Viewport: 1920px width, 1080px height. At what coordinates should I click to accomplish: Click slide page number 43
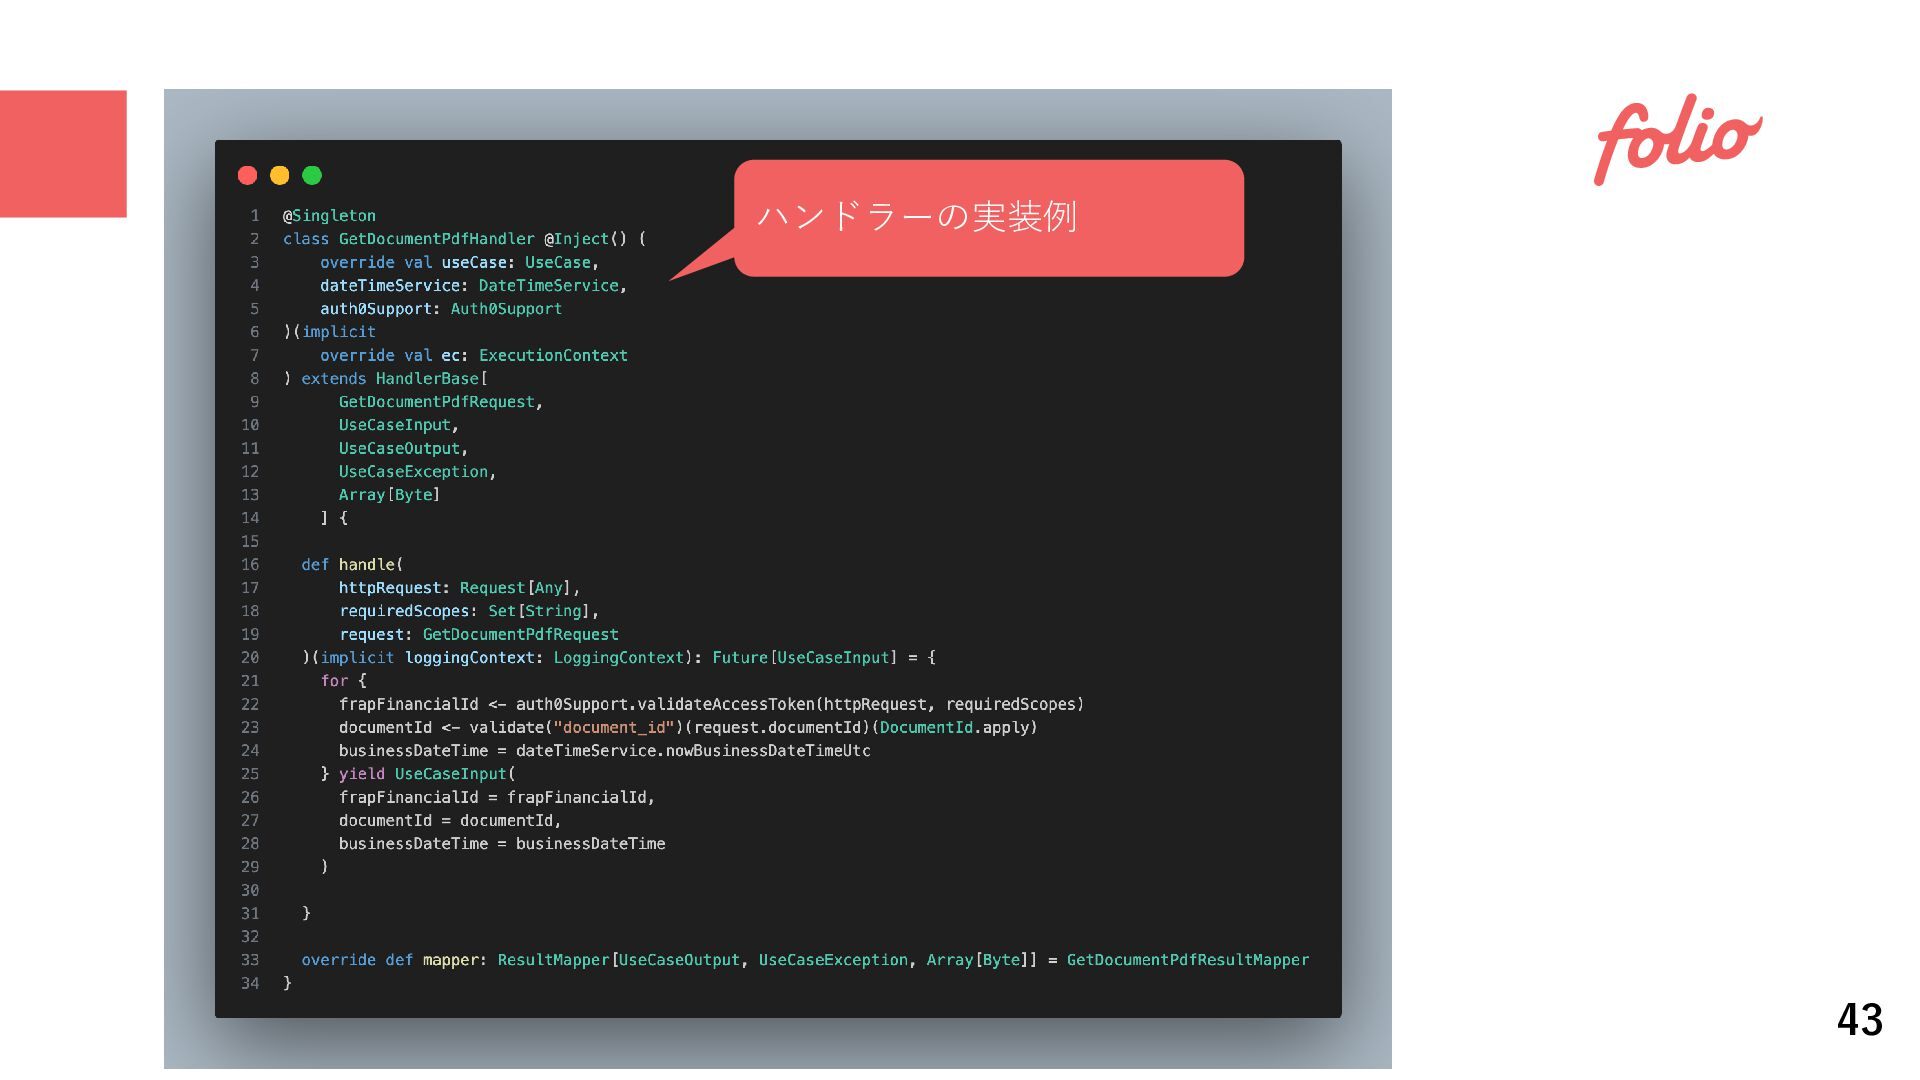pos(1859,1020)
